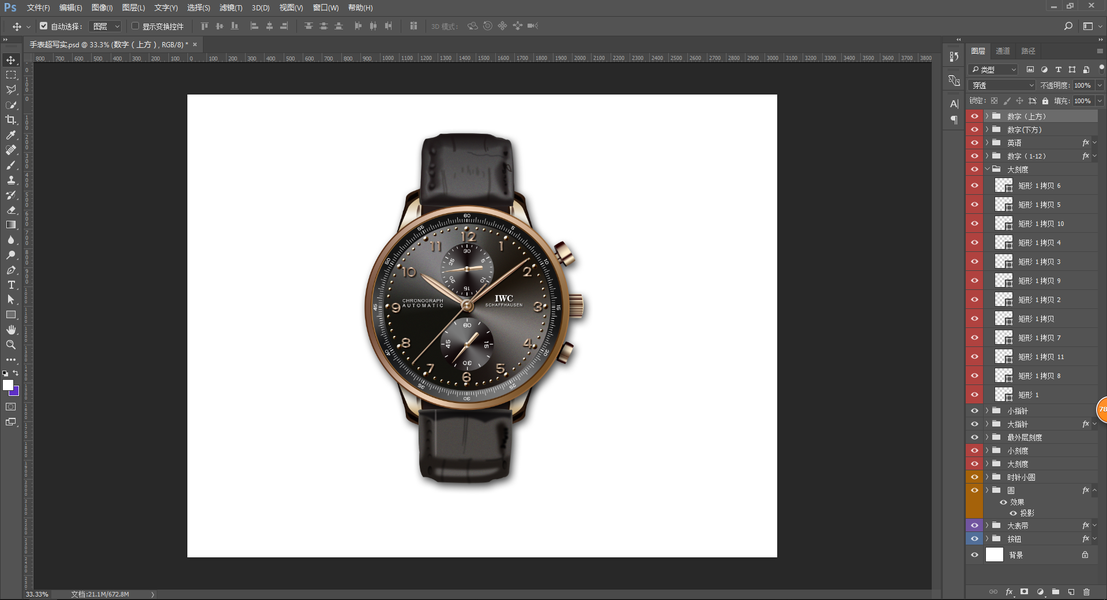Viewport: 1107px width, 600px height.
Task: Open the layer filter 类型 dropdown
Action: (994, 69)
